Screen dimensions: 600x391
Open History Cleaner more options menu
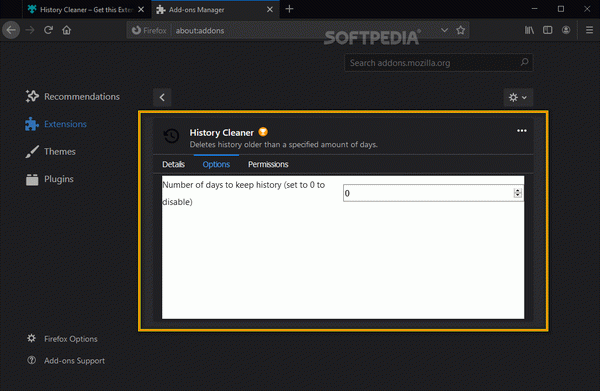(522, 131)
